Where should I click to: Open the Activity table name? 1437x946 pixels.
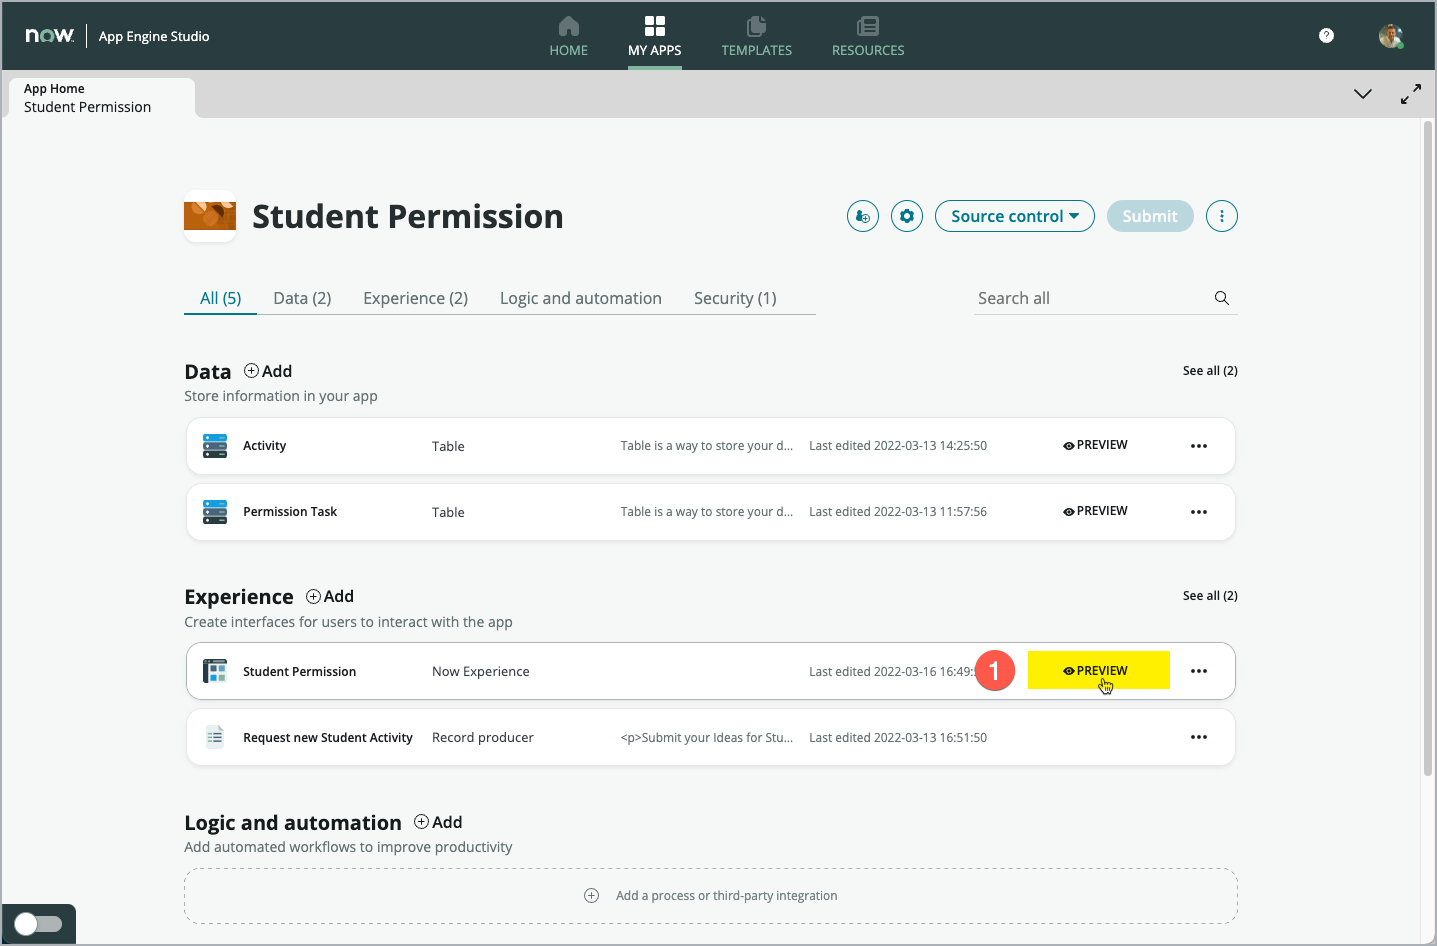pos(265,446)
